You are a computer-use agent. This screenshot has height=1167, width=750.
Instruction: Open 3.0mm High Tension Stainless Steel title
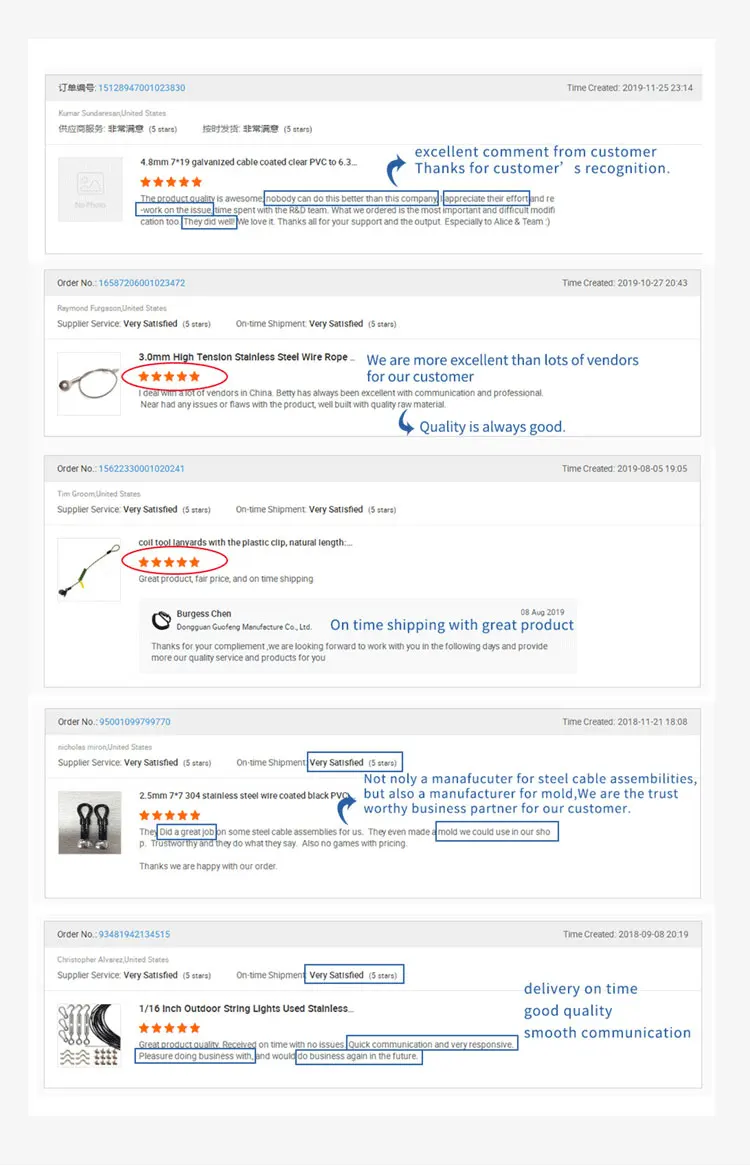pos(243,357)
